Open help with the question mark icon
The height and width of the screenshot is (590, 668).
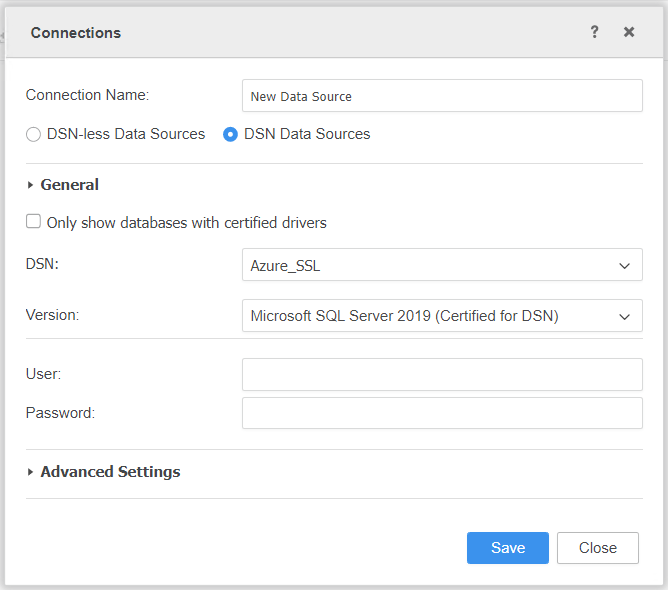tap(594, 32)
